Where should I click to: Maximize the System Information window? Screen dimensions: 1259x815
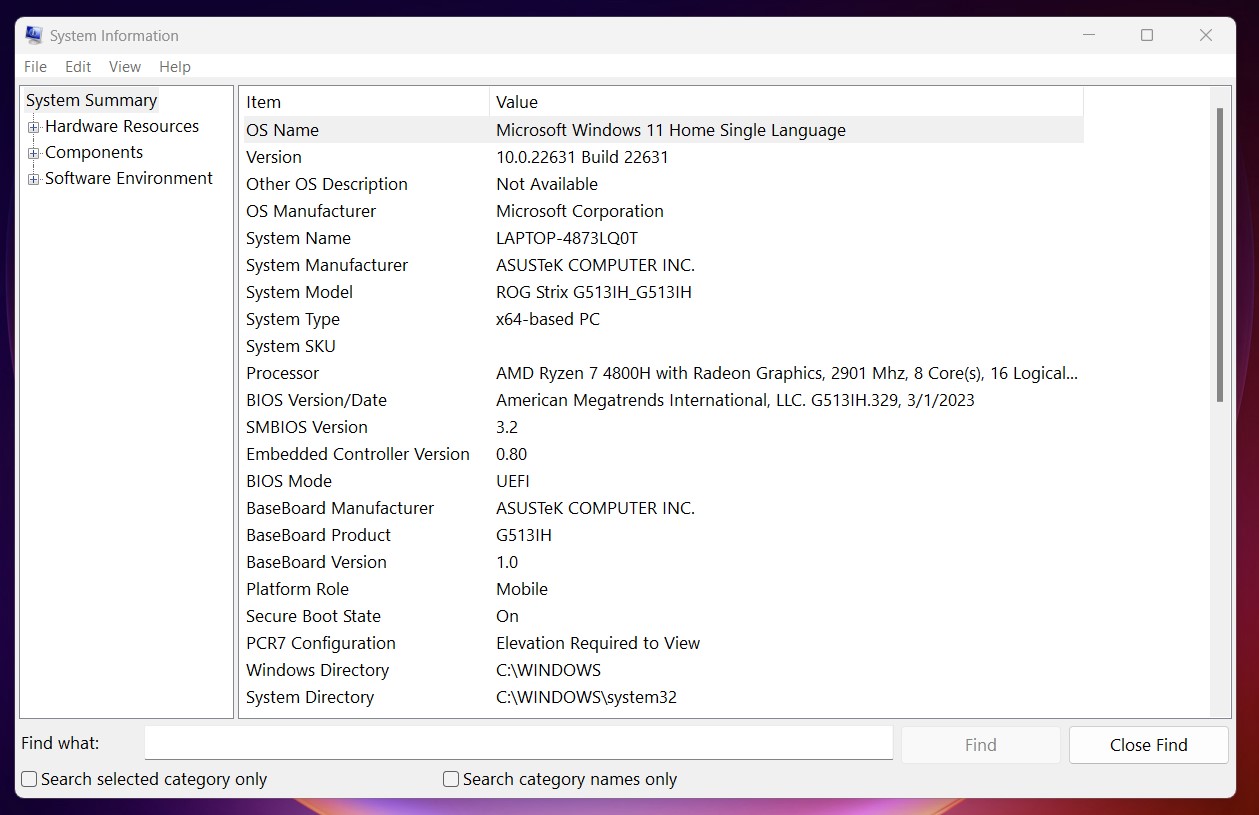pos(1147,35)
